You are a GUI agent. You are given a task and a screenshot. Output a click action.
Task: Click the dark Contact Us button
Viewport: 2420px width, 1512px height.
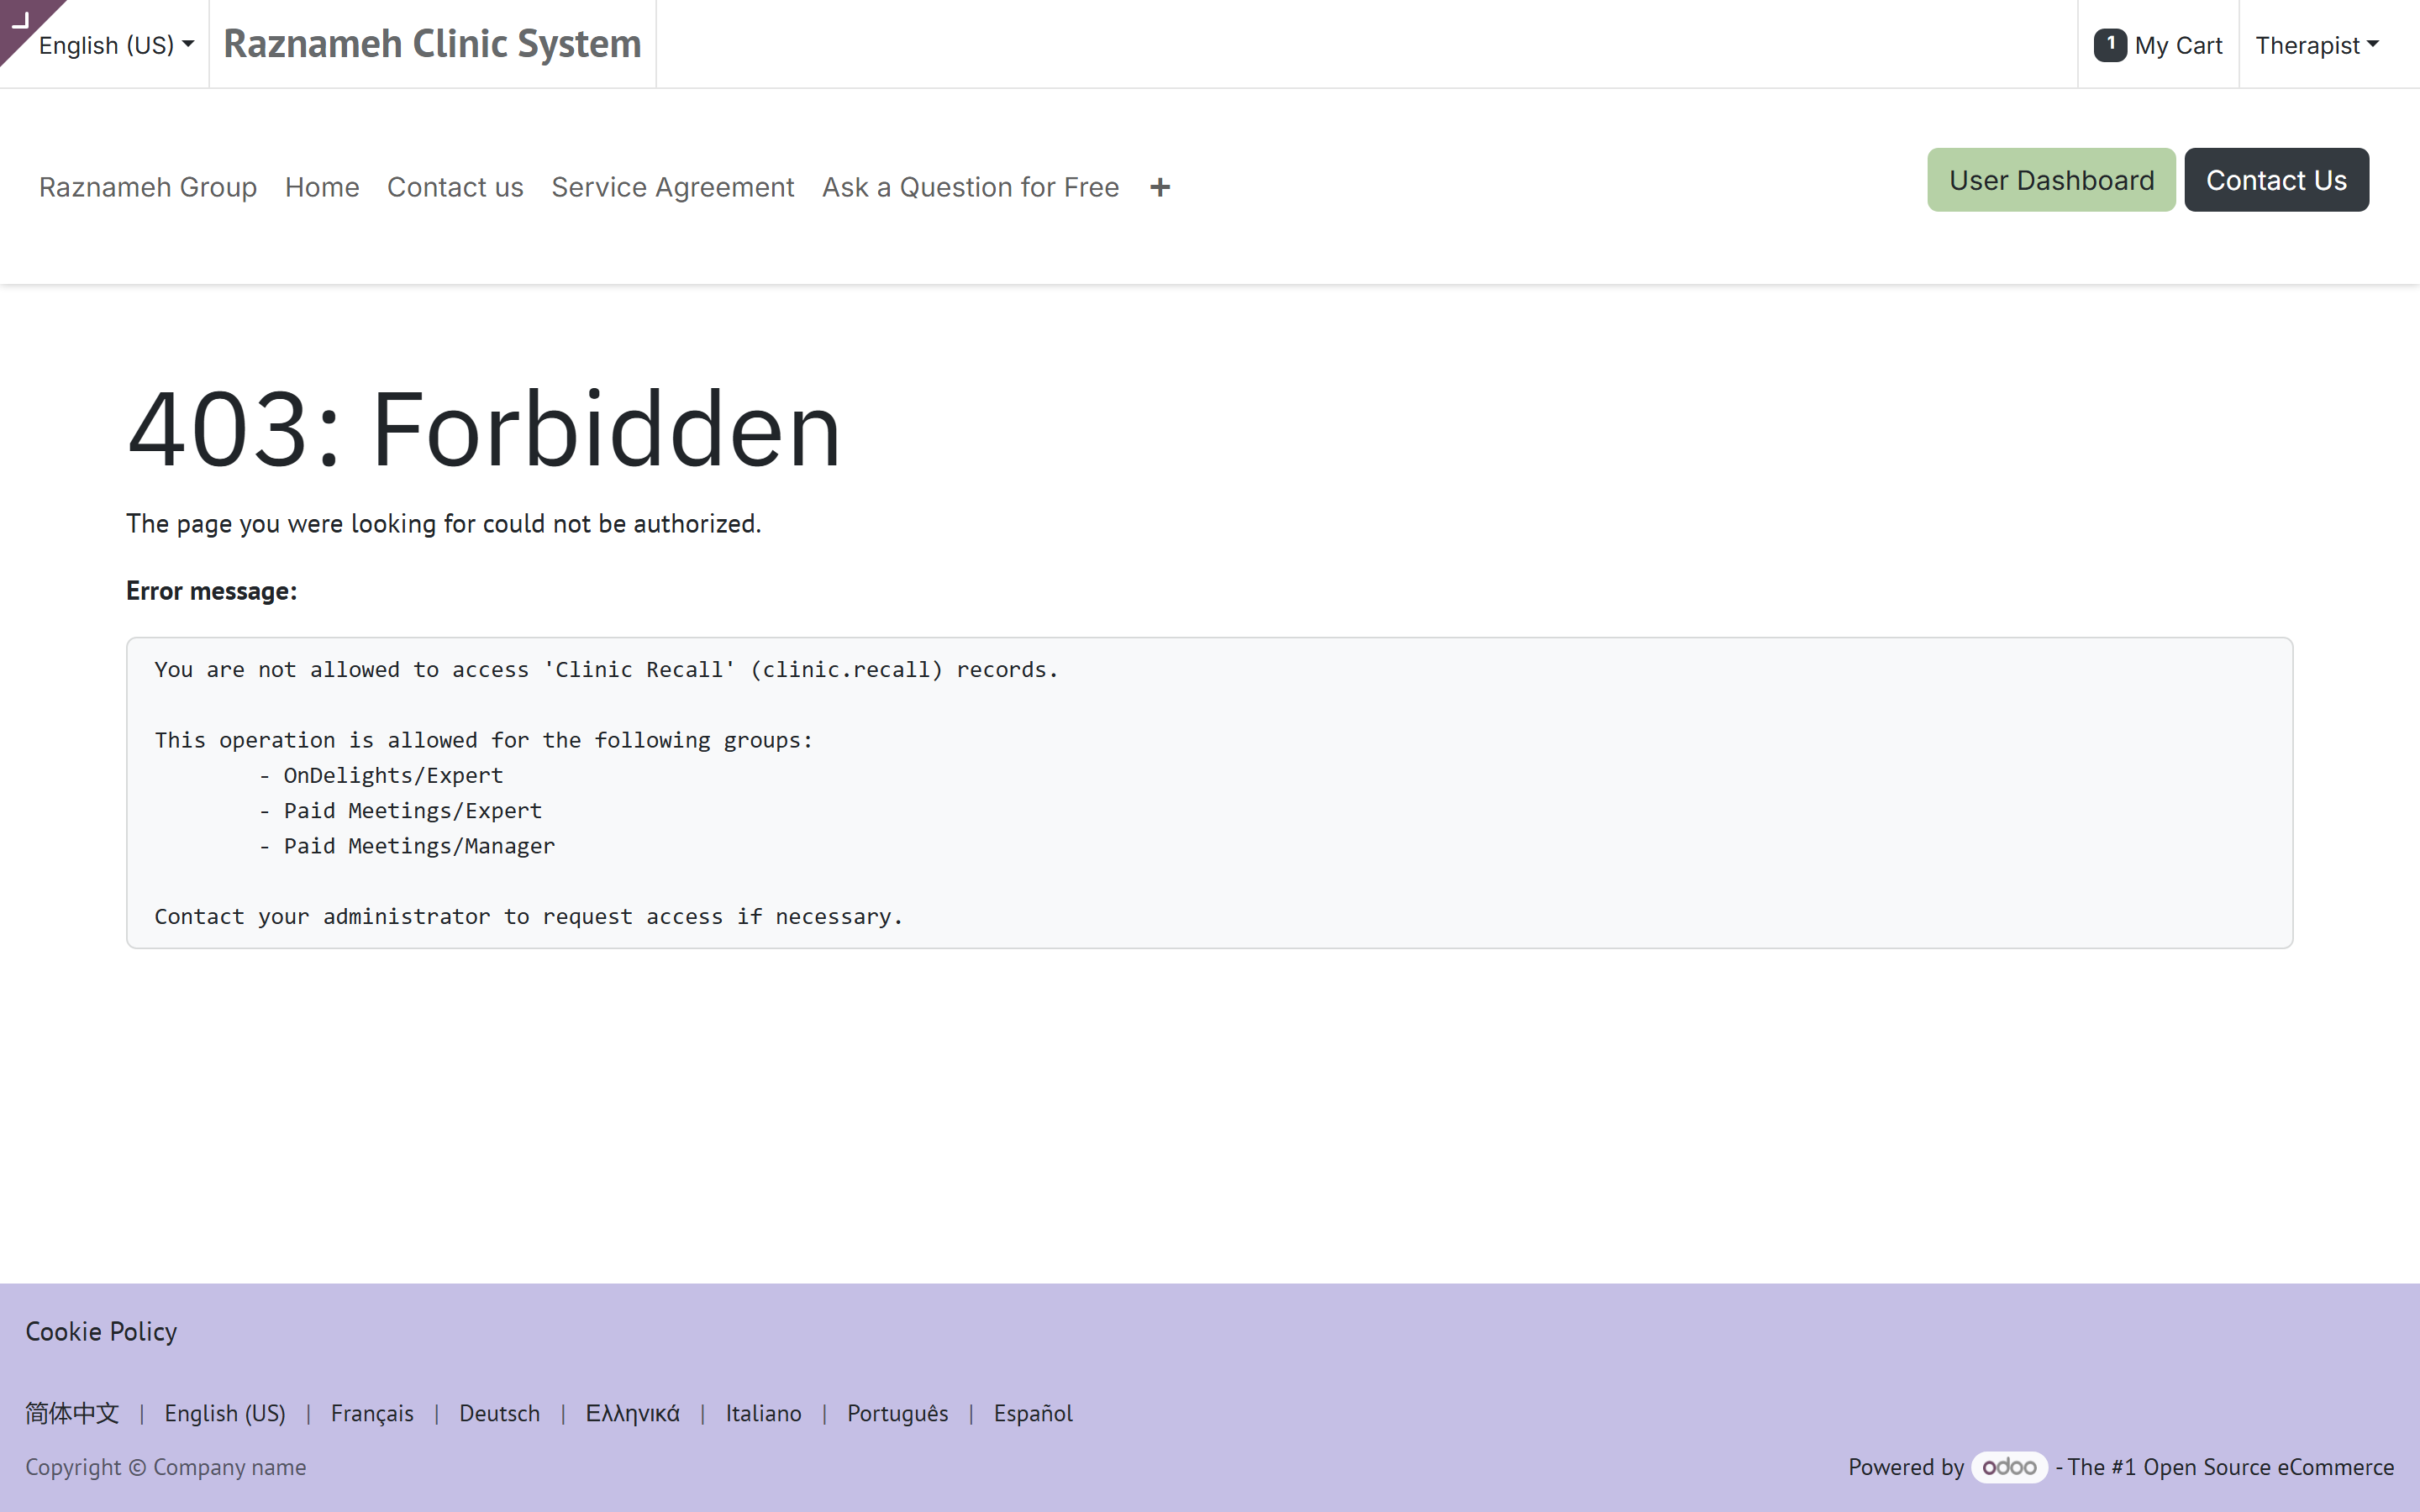pyautogui.click(x=2276, y=180)
